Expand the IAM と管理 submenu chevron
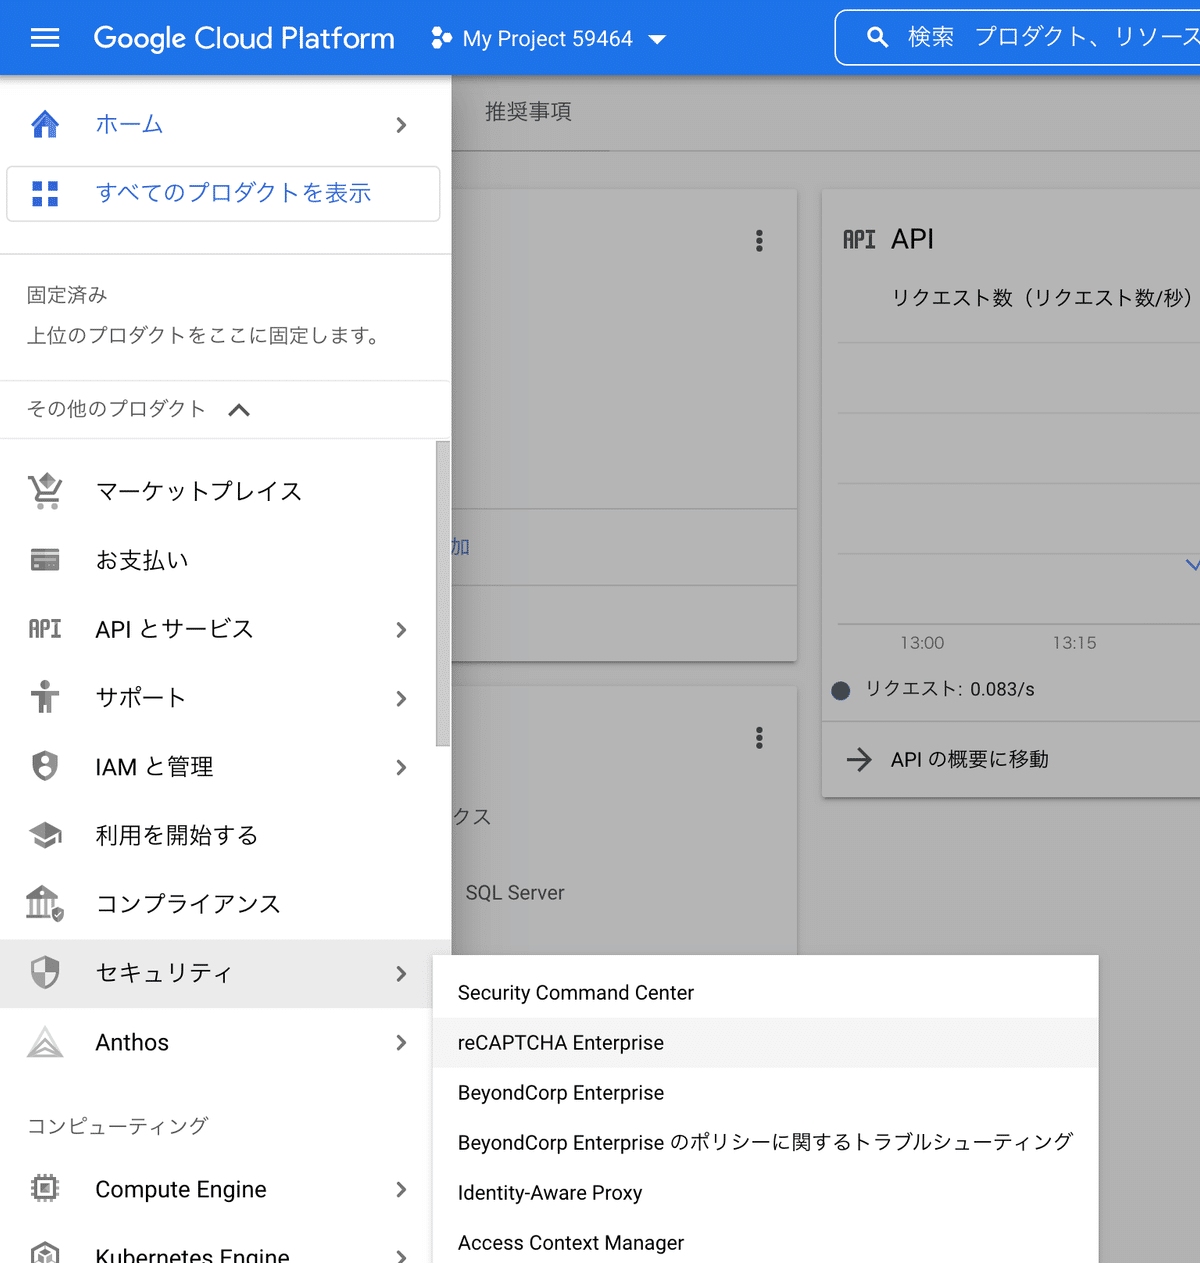Screen dimensions: 1200x1263 [401, 767]
